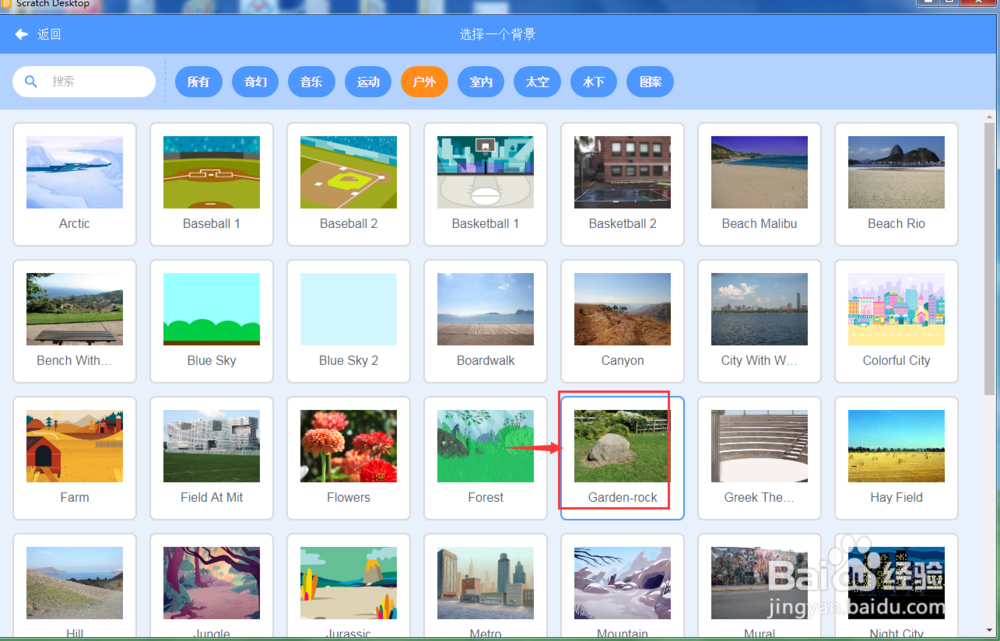Select the Hill backdrop thumbnail
The image size is (1000, 641).
click(75, 583)
